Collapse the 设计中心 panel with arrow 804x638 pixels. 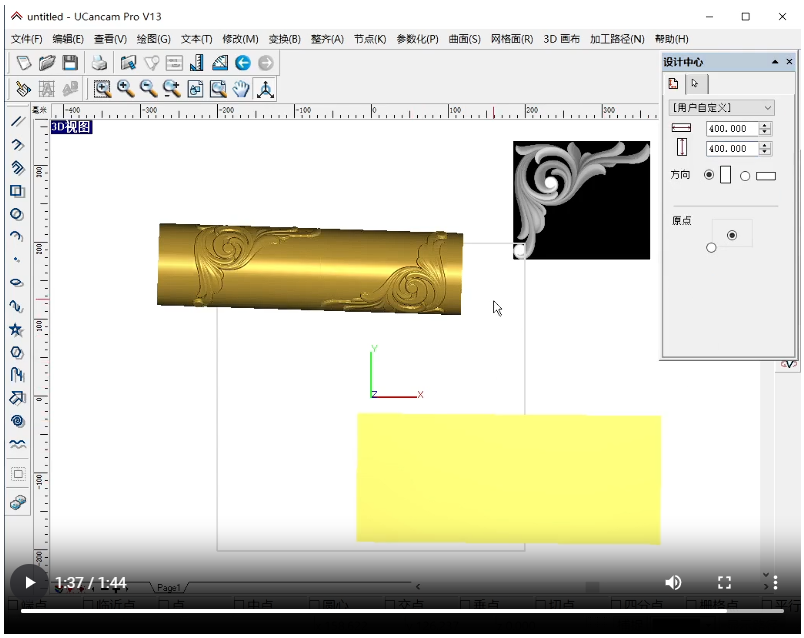775,62
